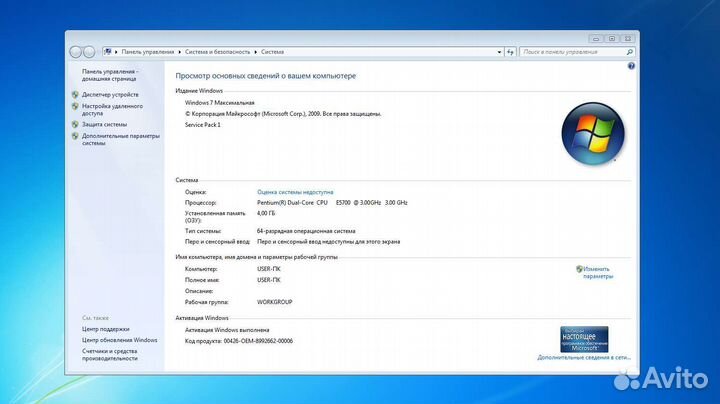Expand arrow after Панель управления breadcrumb
Image resolution: width=720 pixels, height=404 pixels.
(x=180, y=52)
